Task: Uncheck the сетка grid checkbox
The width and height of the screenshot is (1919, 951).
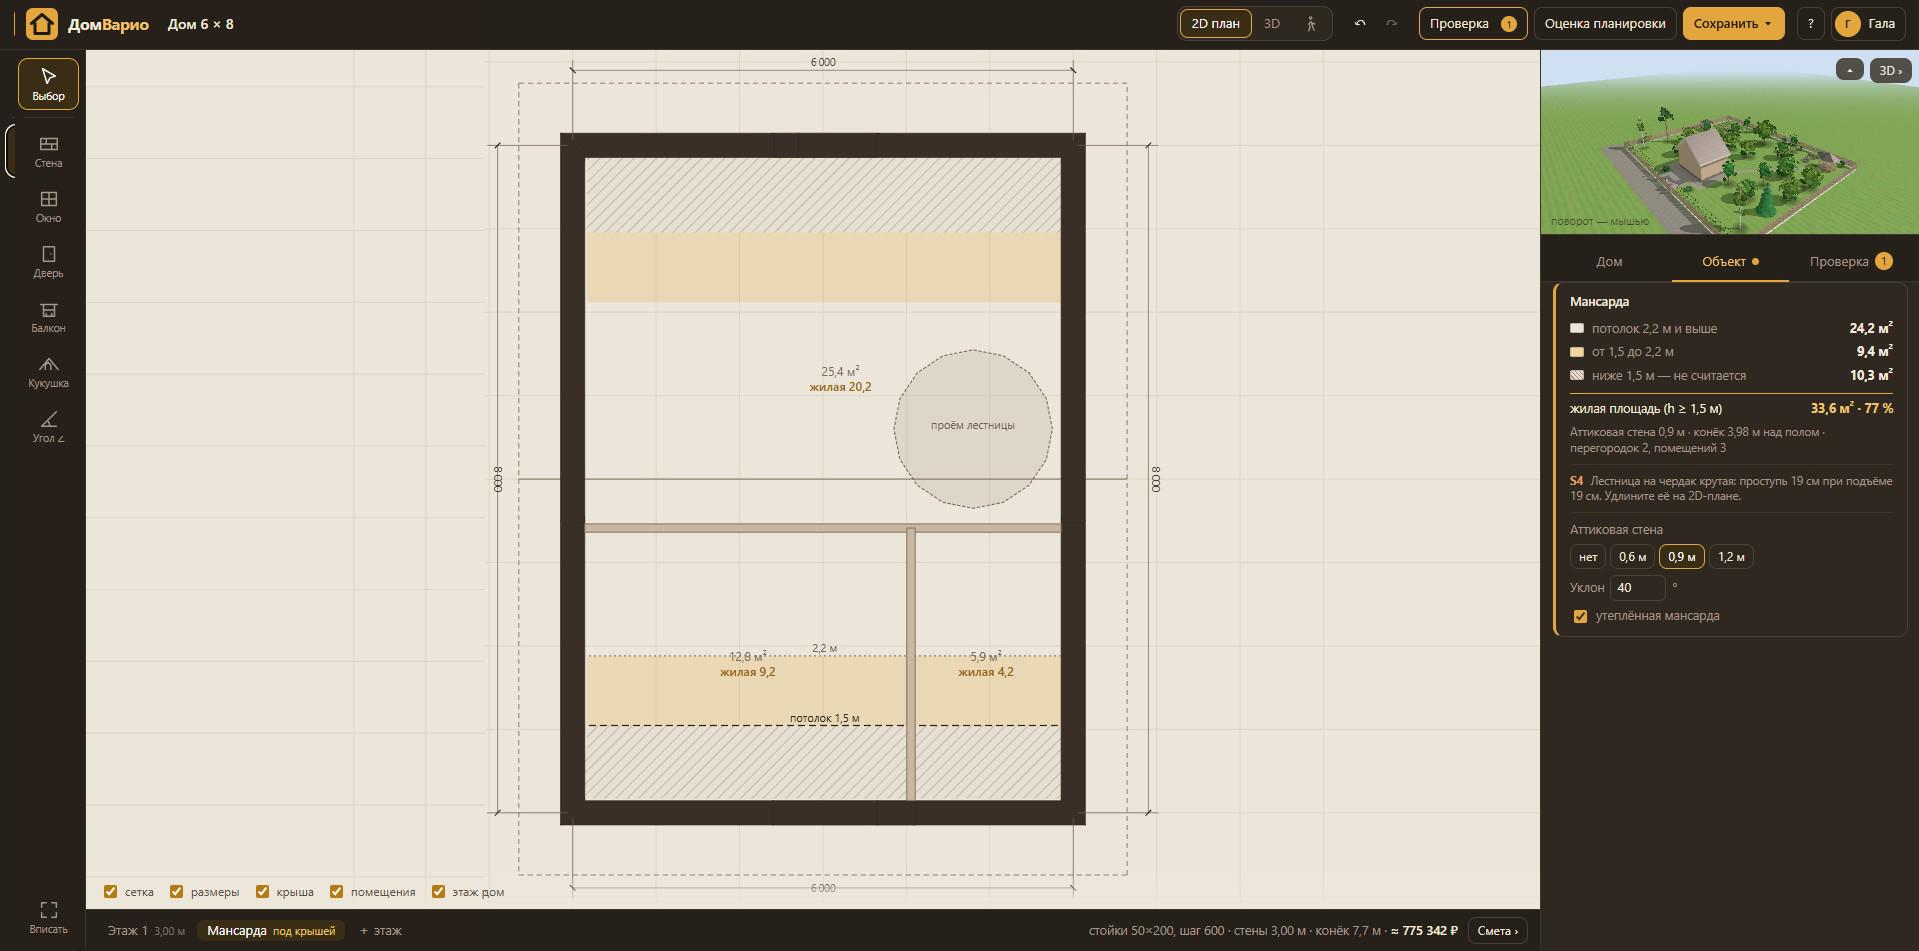Action: 111,891
